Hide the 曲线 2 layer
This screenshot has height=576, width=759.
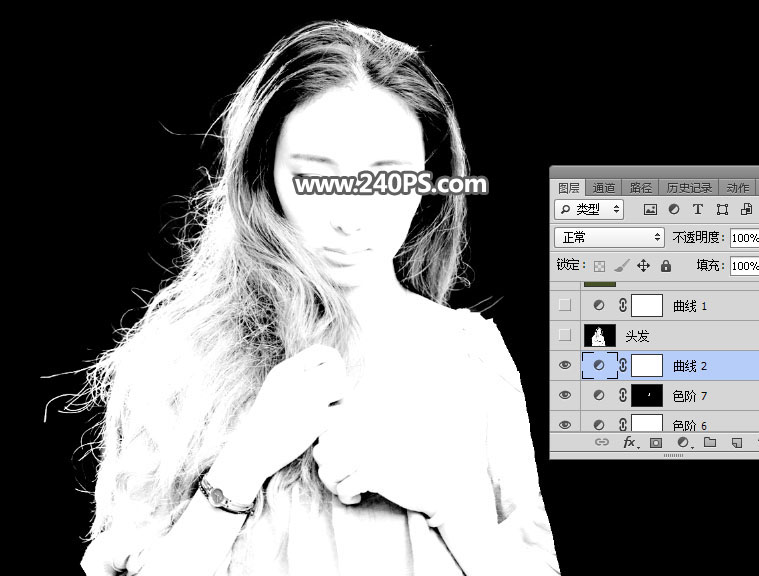click(565, 365)
